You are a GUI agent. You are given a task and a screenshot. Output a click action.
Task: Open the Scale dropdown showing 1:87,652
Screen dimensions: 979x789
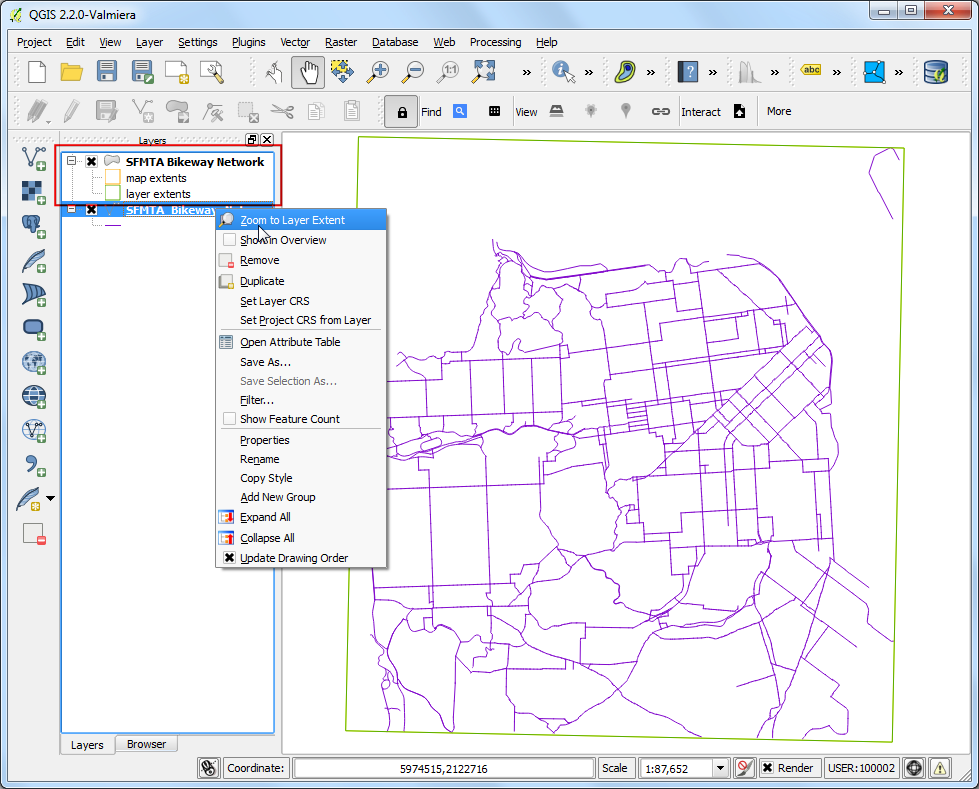[720, 768]
